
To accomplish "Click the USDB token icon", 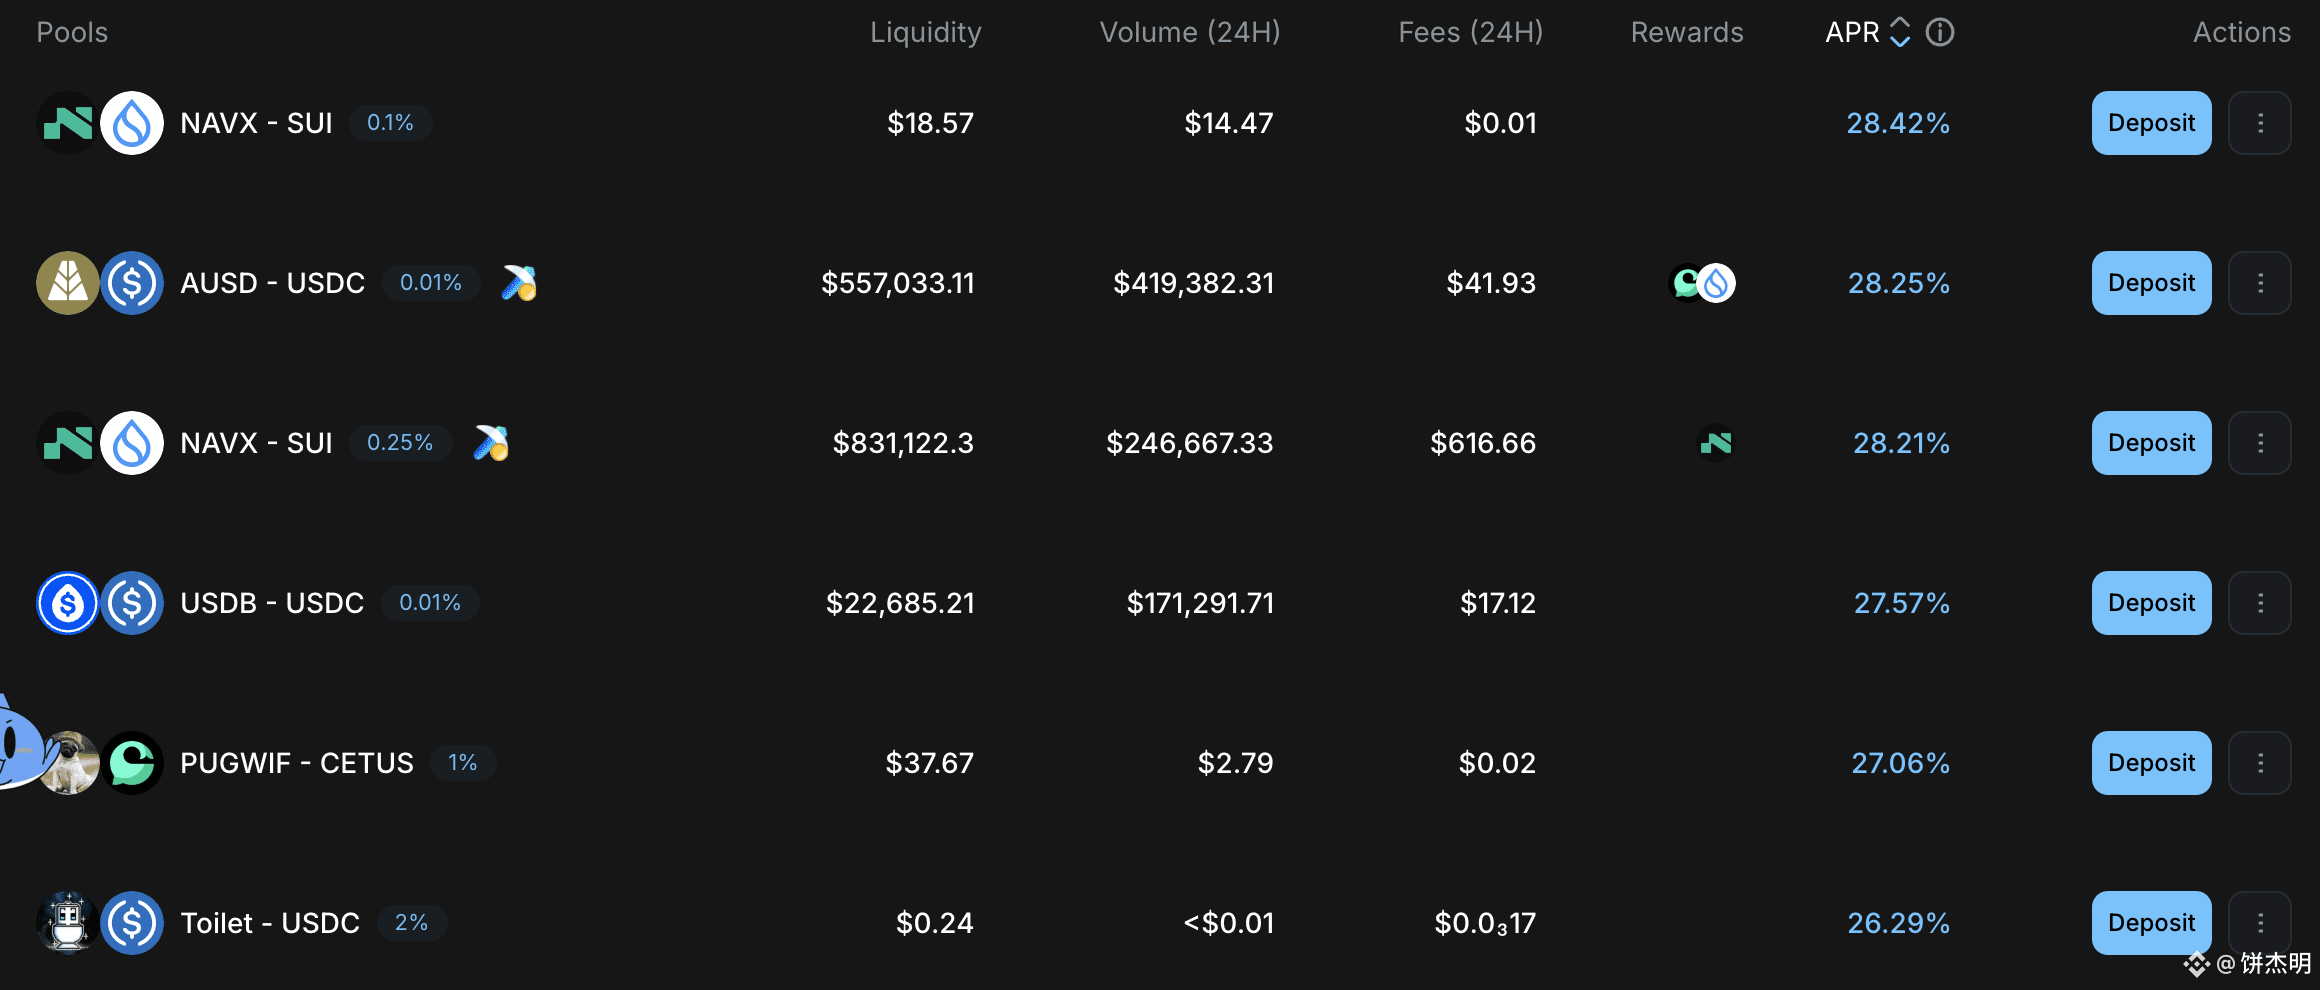I will pos(68,603).
